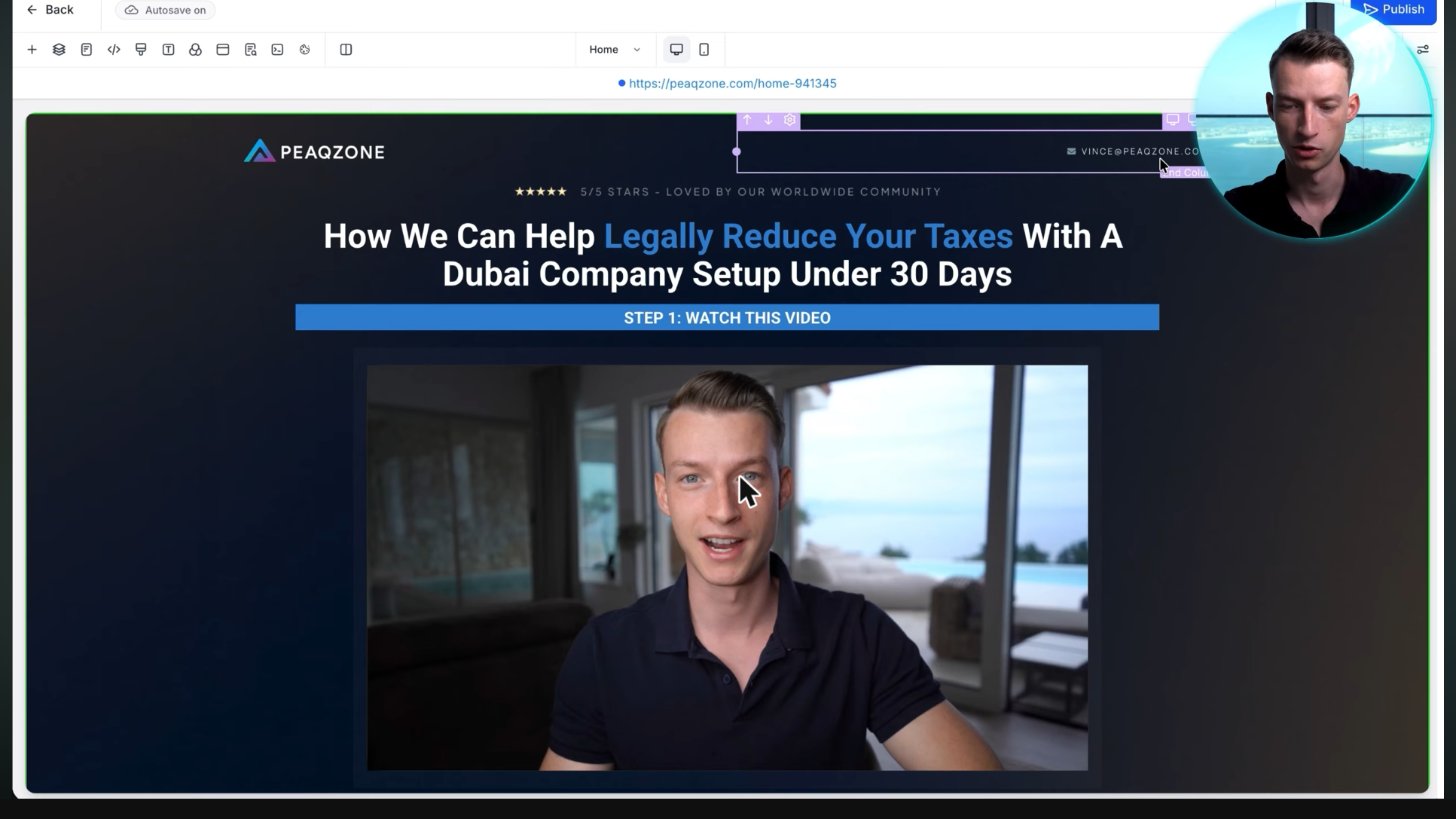Click the column resize handle dot
1456x819 pixels.
click(x=737, y=152)
